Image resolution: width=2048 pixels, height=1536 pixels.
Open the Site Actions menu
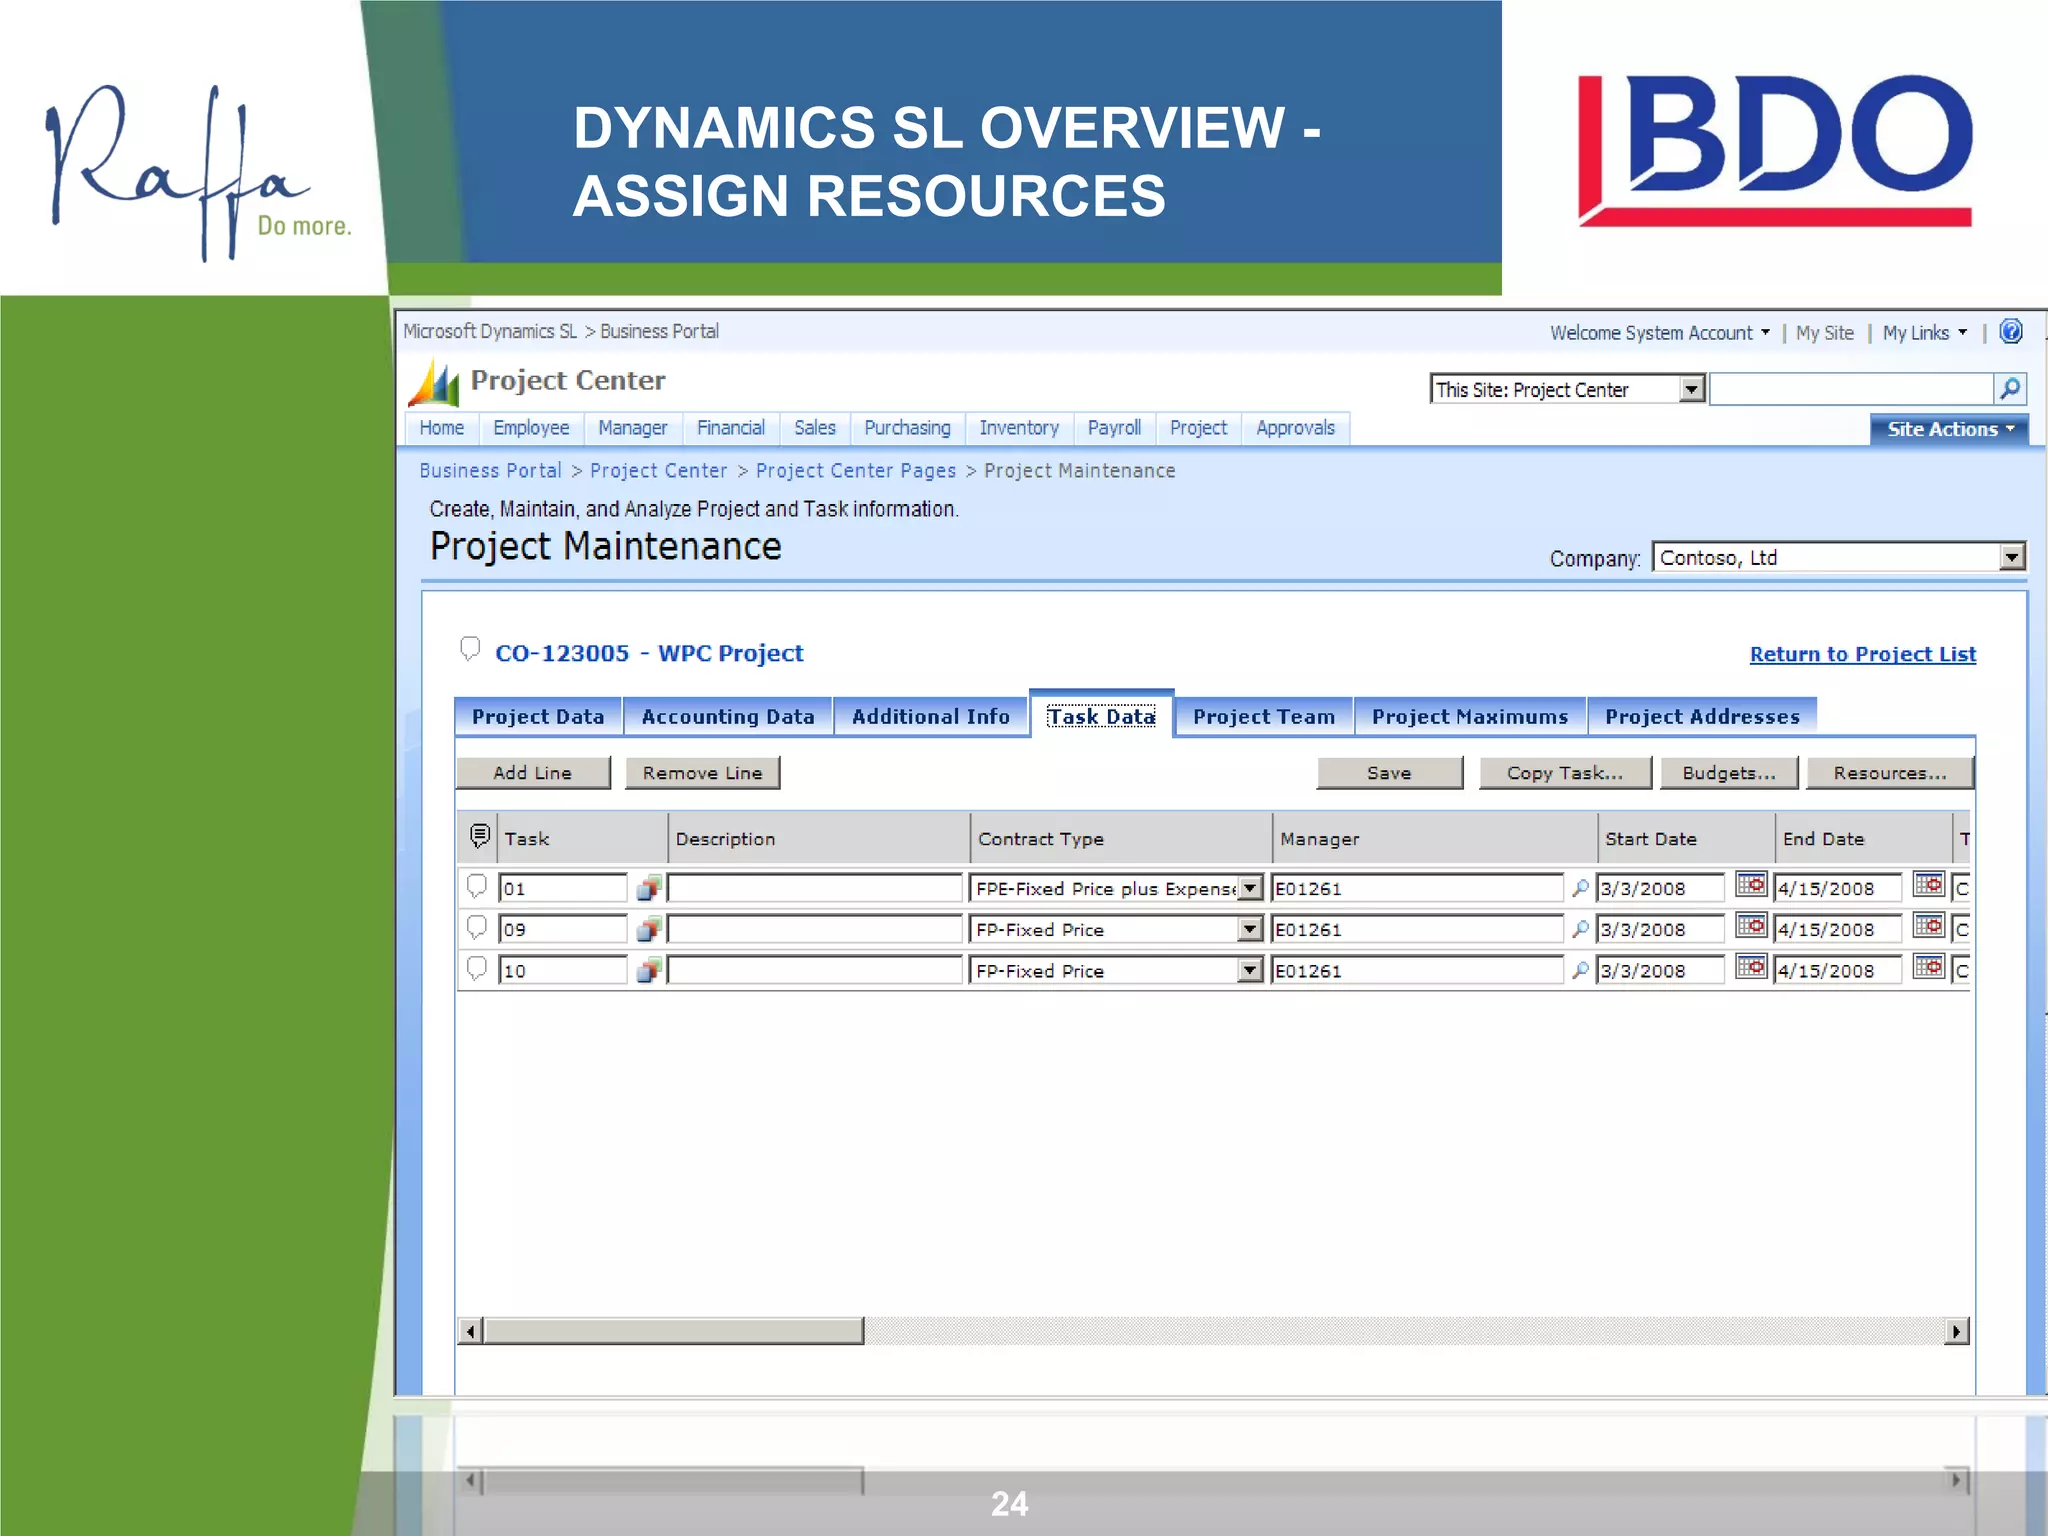pyautogui.click(x=1949, y=429)
